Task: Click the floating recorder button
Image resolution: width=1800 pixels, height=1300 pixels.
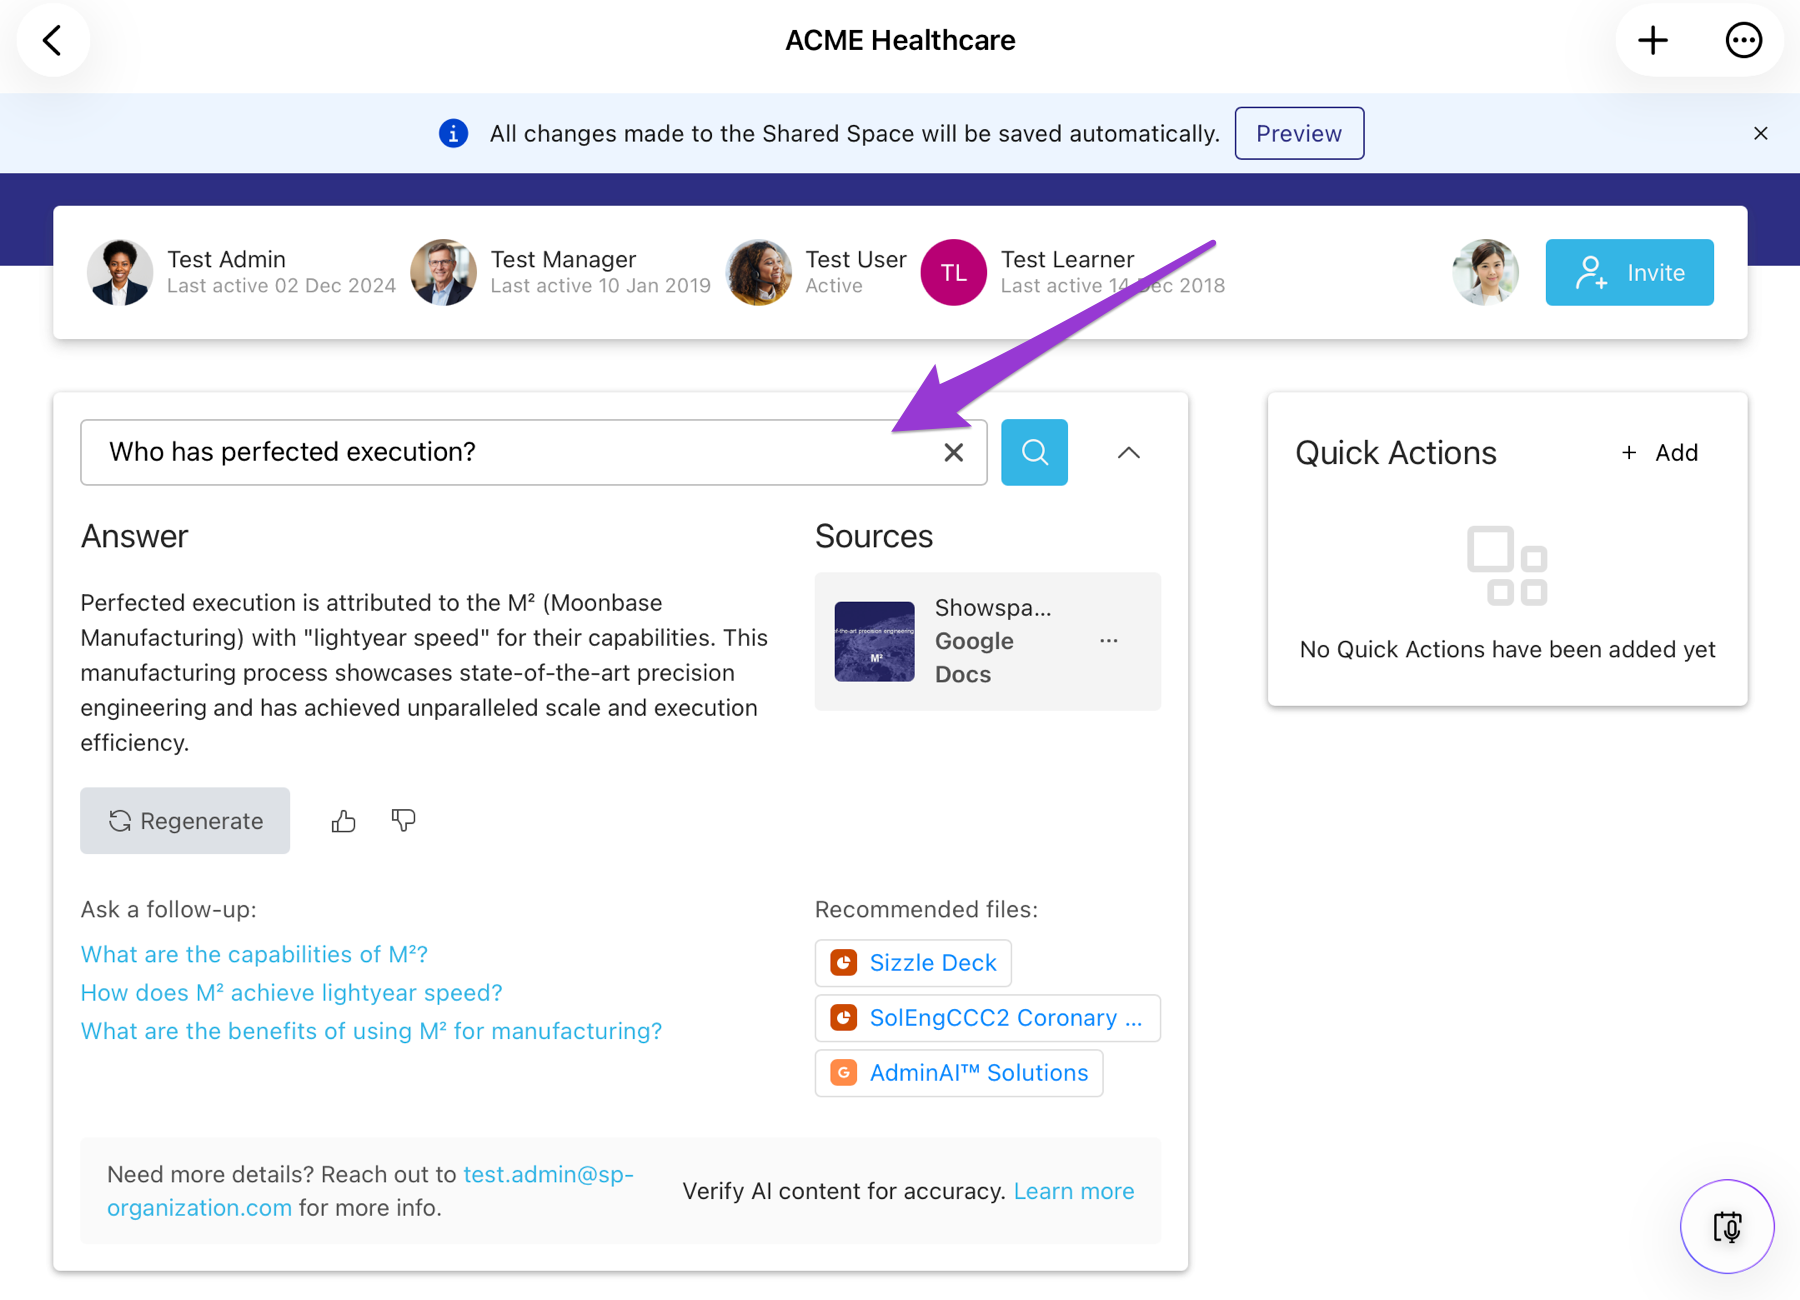Action: point(1727,1227)
